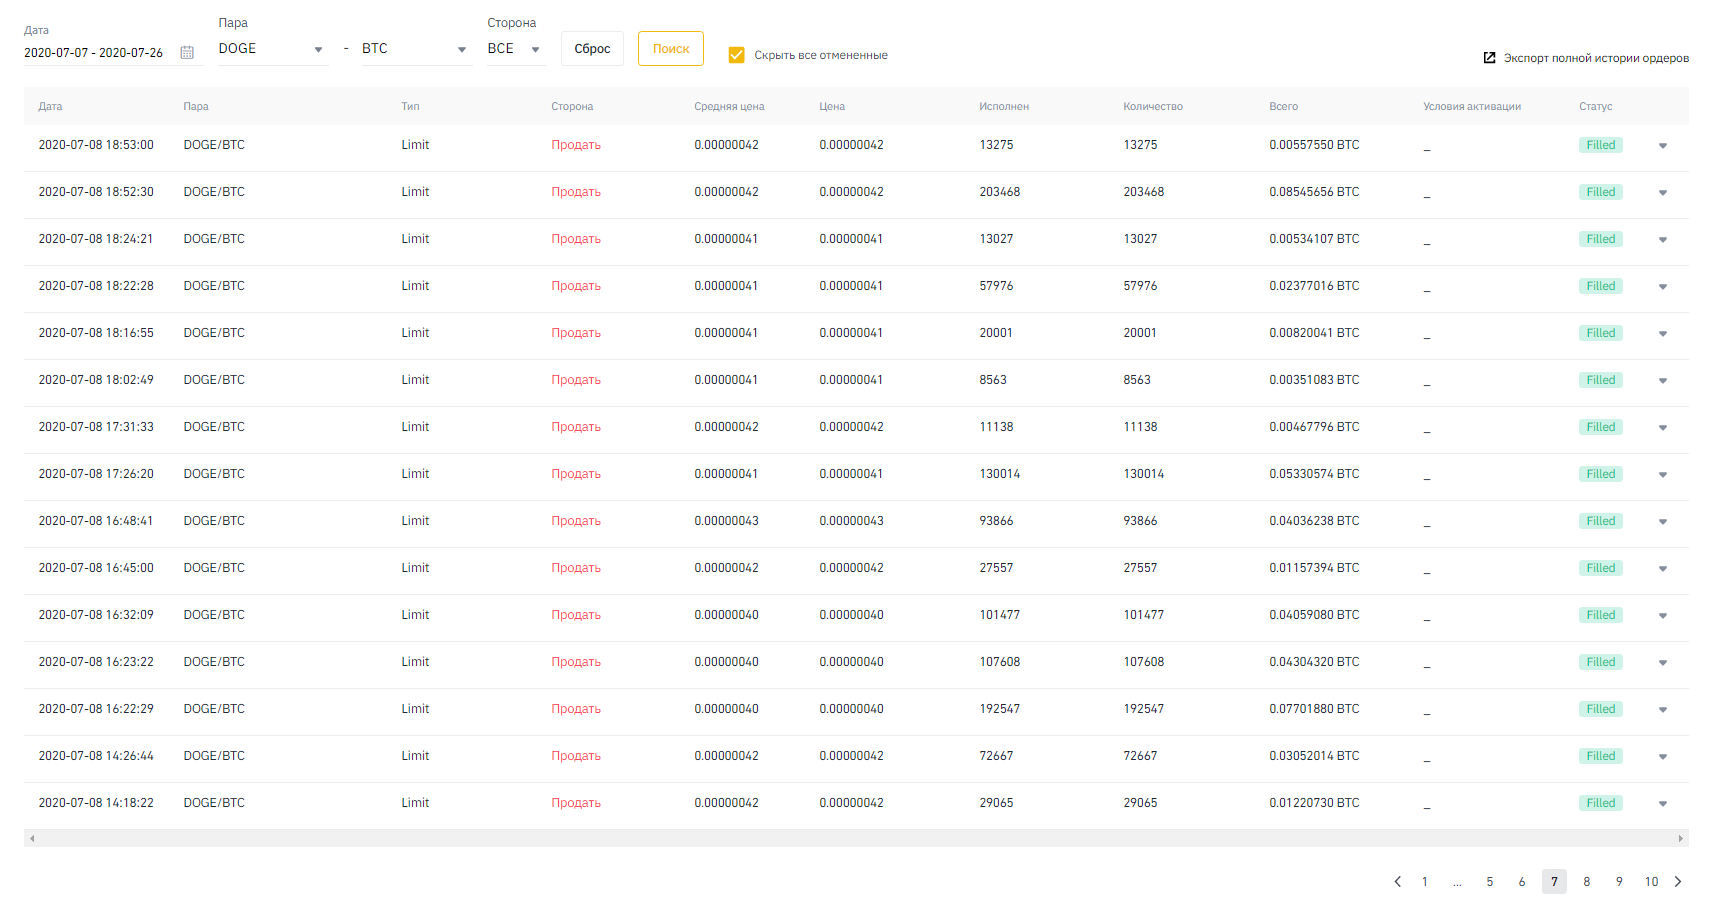Expand order details for 18:24:21 row
This screenshot has width=1712, height=904.
[x=1663, y=240]
